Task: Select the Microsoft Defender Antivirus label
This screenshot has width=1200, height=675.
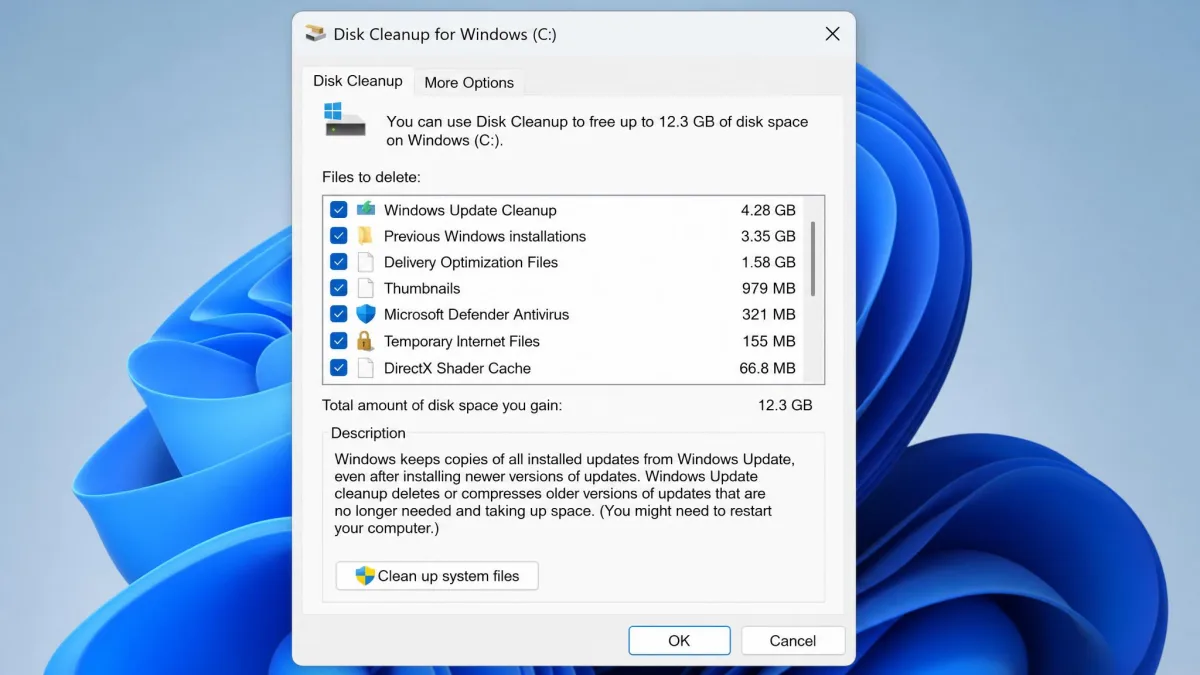Action: tap(476, 314)
